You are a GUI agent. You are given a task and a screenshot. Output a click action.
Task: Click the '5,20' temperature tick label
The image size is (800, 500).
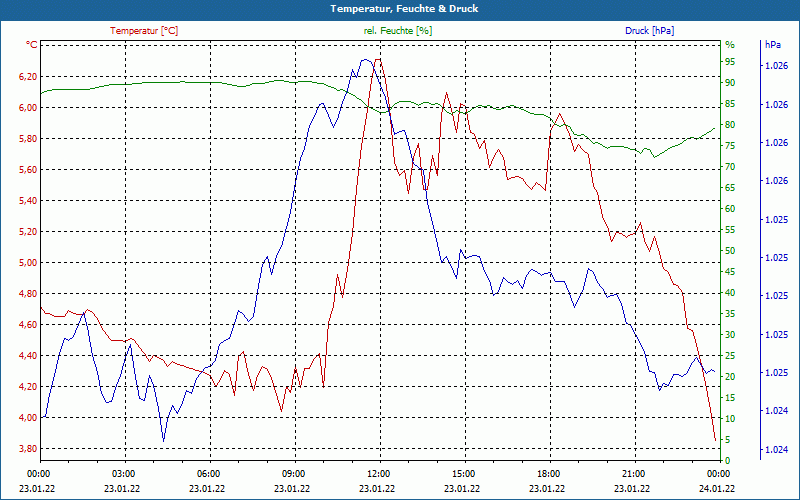[x=28, y=232]
